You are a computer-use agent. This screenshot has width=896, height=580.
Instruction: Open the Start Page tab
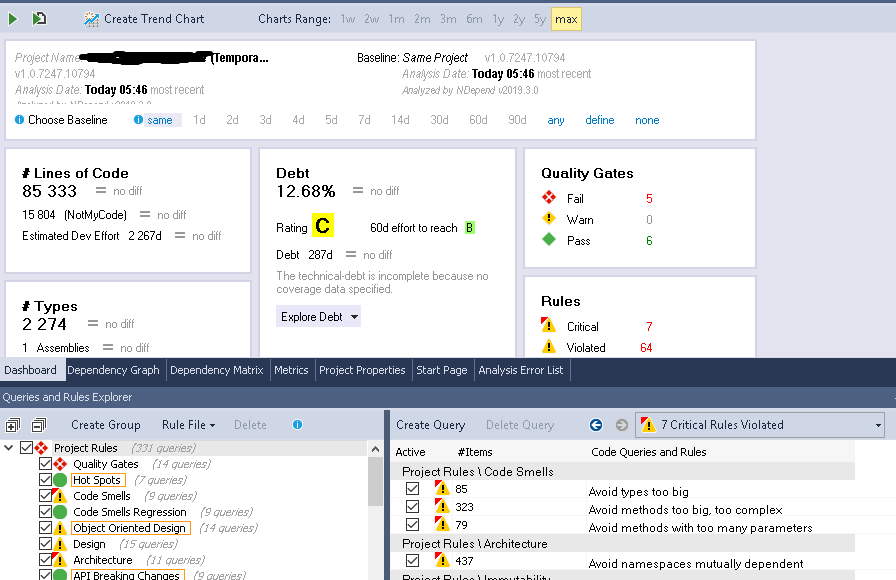(442, 370)
